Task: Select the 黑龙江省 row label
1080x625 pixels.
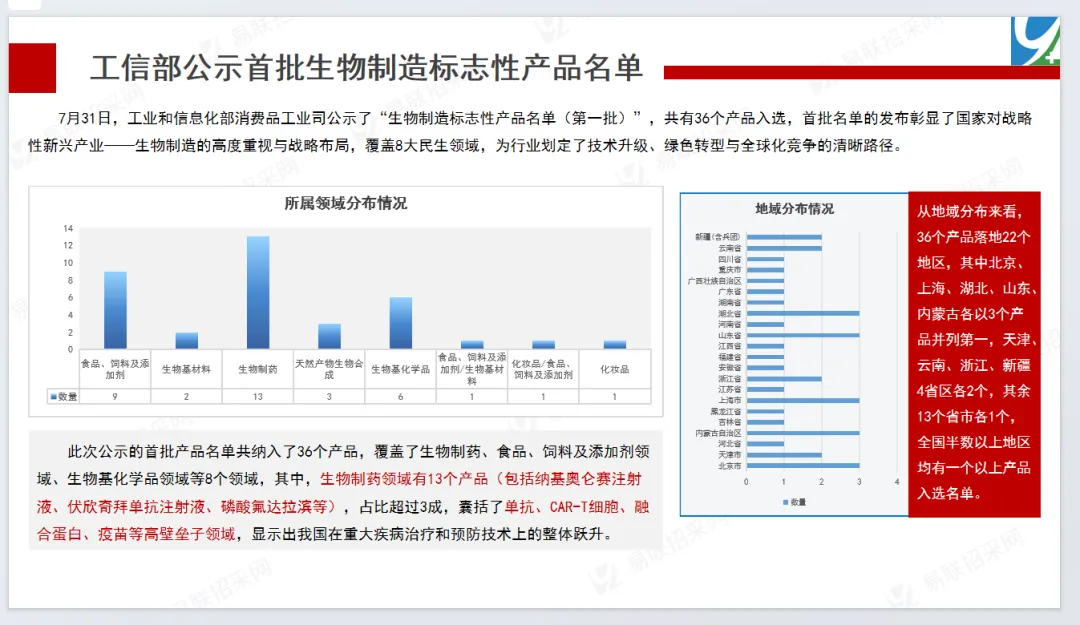Action: [x=726, y=411]
